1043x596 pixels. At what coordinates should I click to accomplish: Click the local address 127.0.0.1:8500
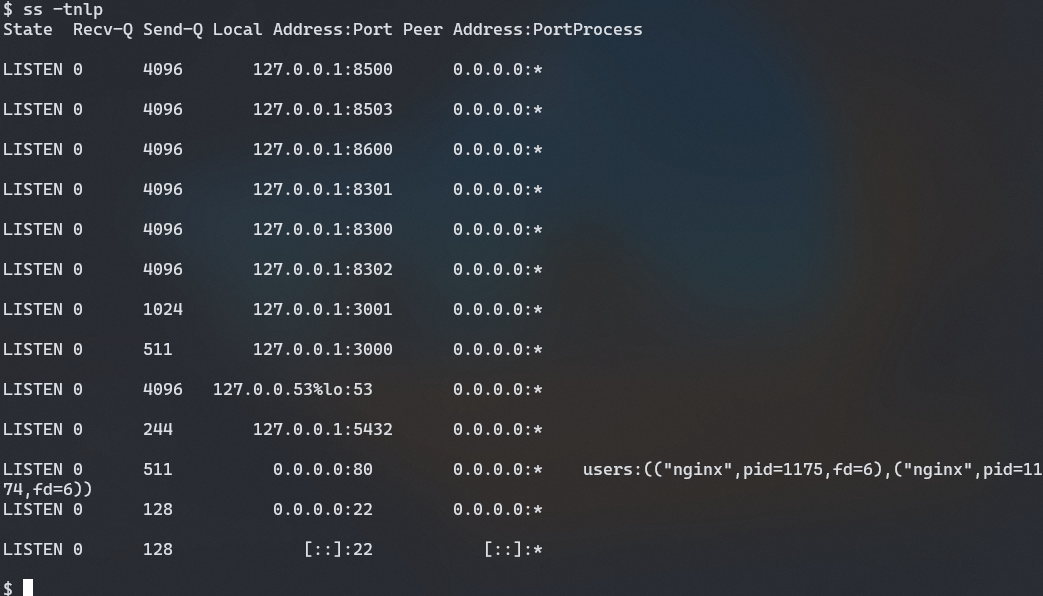(322, 69)
